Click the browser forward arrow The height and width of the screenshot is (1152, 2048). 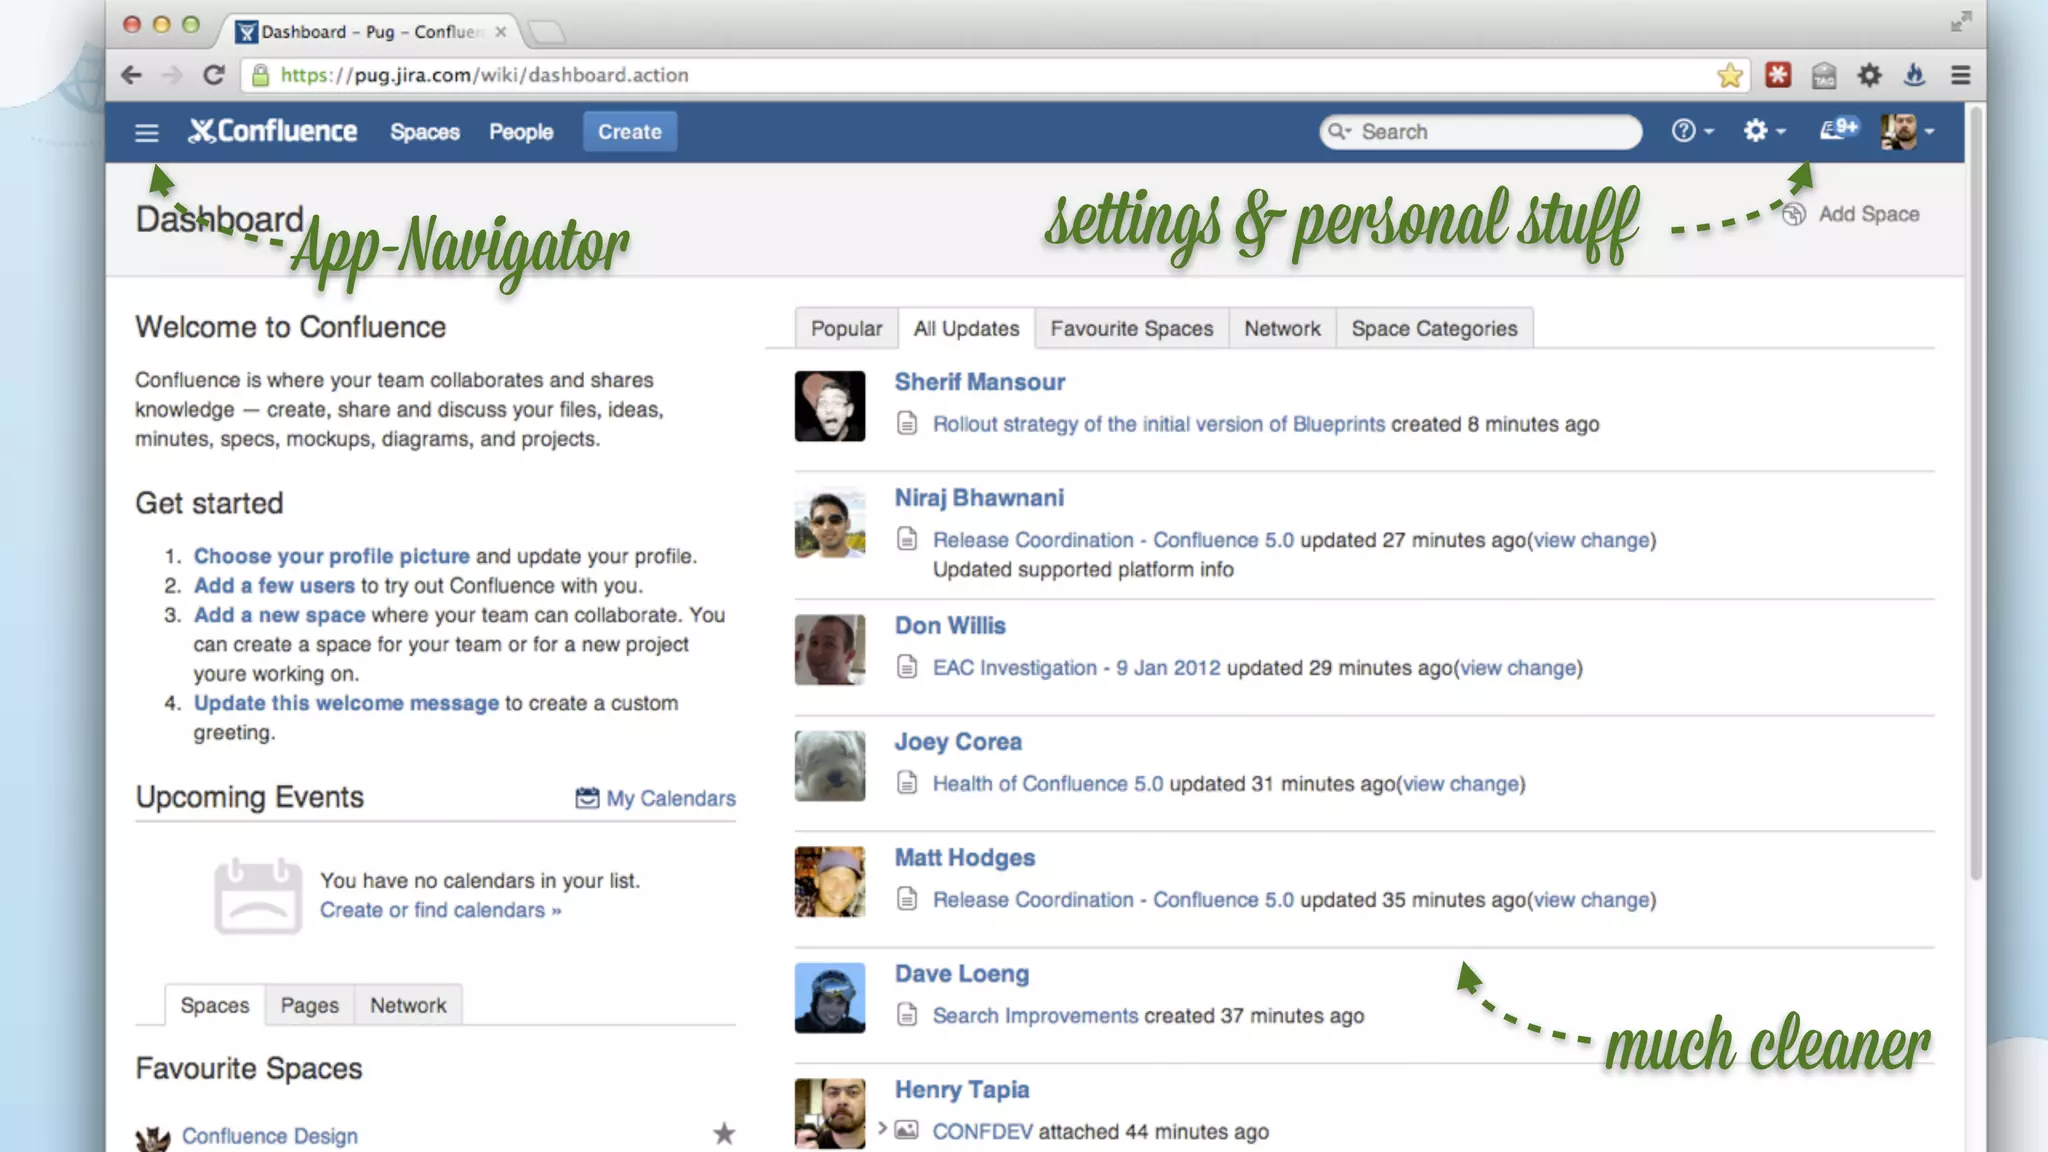(x=172, y=75)
